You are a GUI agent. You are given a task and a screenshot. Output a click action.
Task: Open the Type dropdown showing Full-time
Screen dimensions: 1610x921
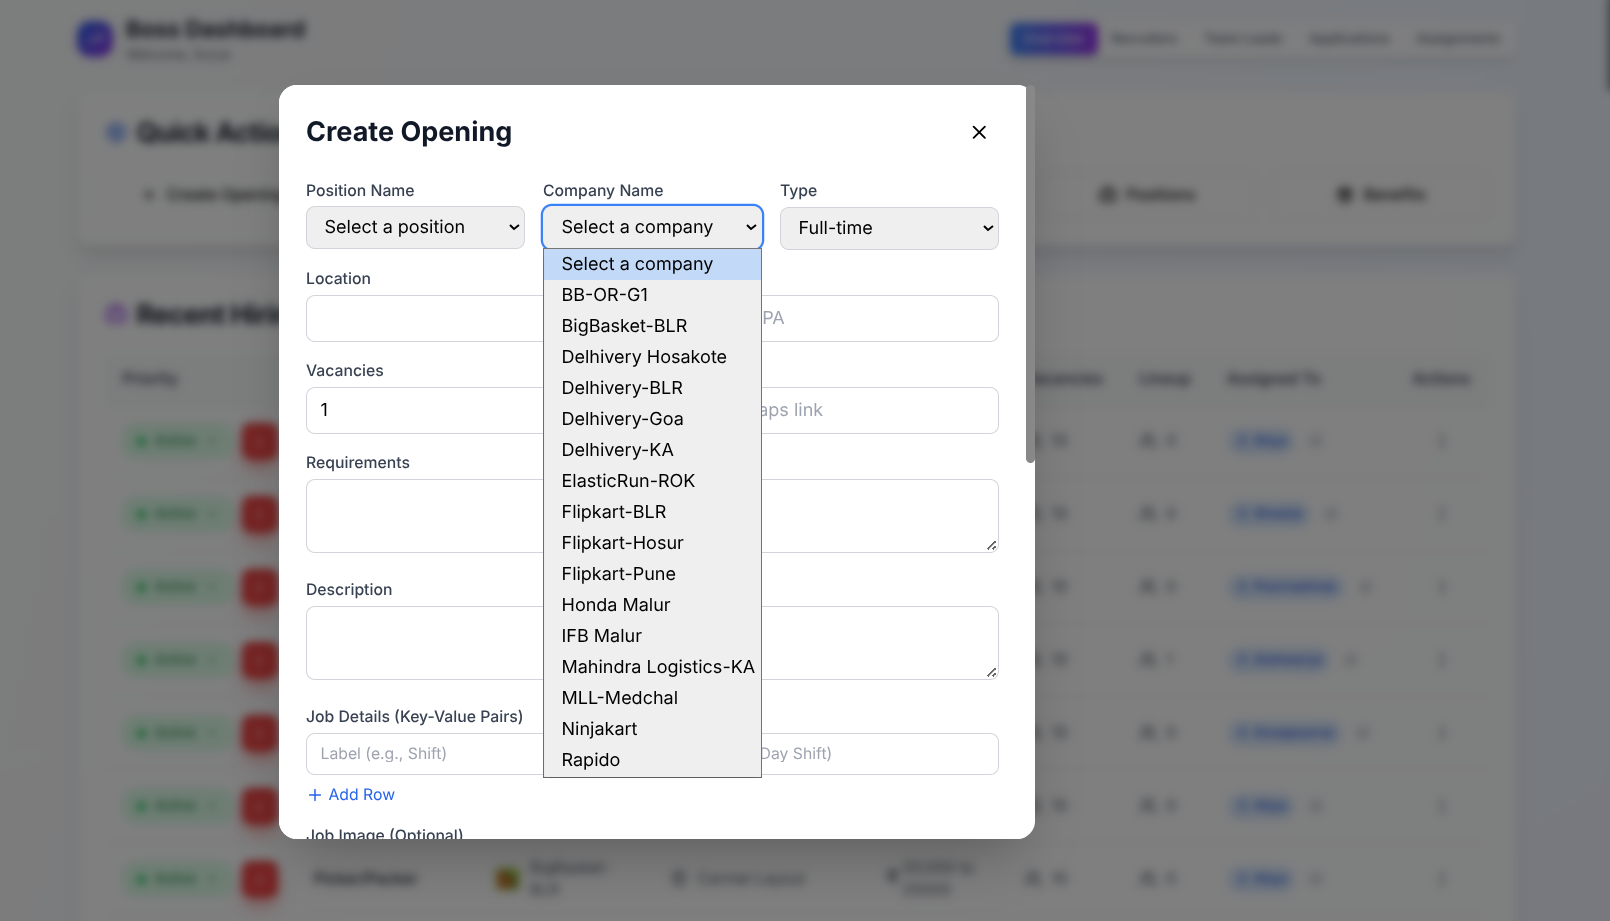(x=888, y=228)
